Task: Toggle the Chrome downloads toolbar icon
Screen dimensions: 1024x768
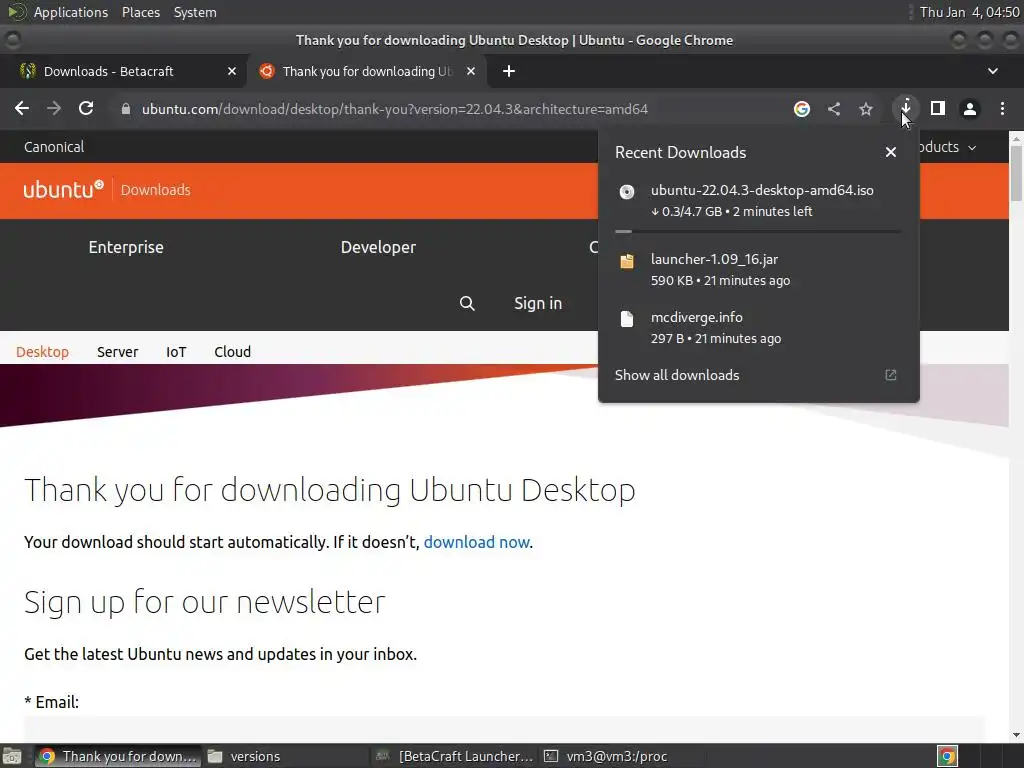Action: tap(906, 108)
